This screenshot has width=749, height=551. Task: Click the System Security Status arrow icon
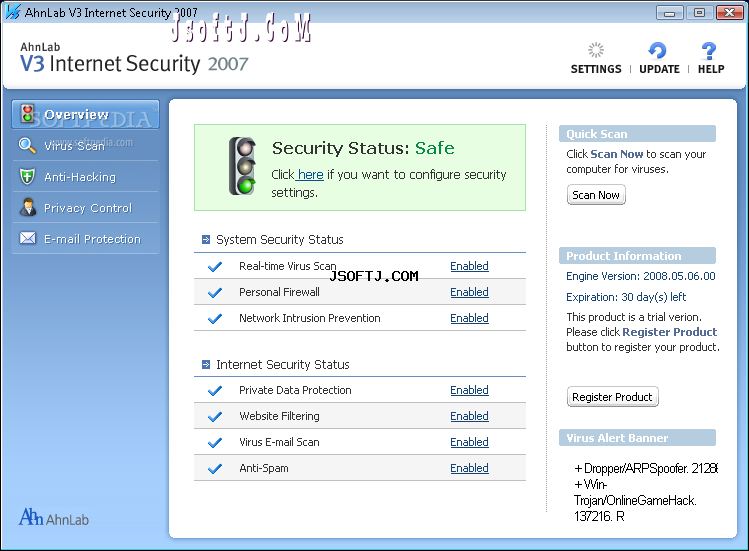pos(206,239)
